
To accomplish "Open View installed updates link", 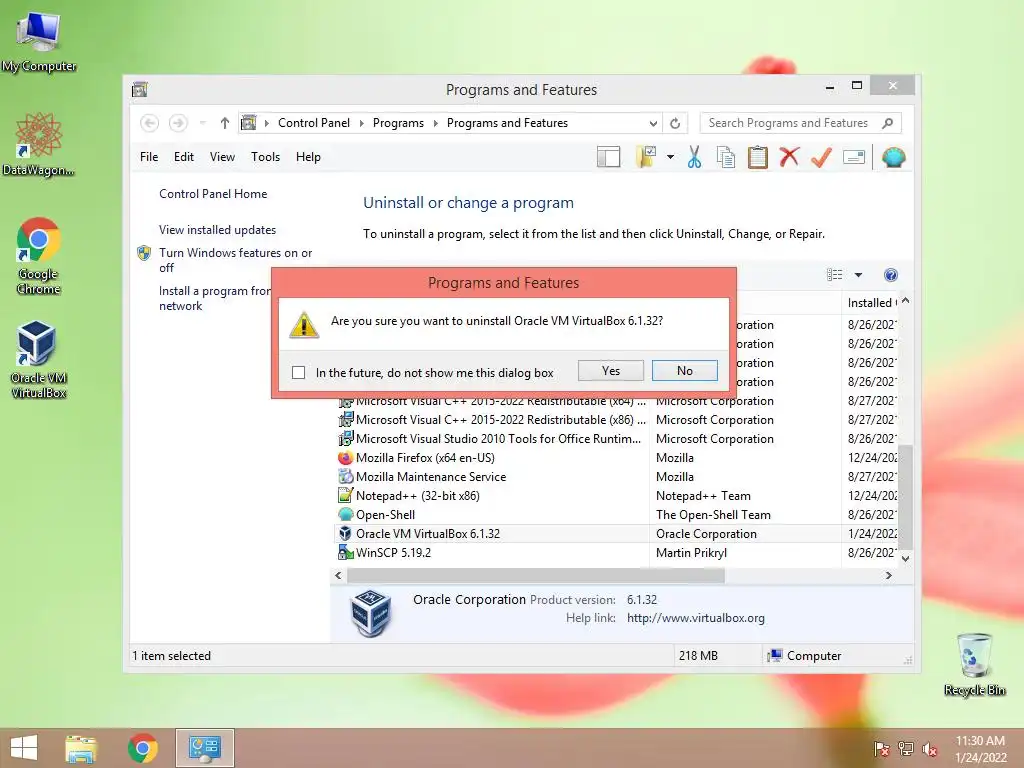I will click(x=217, y=230).
